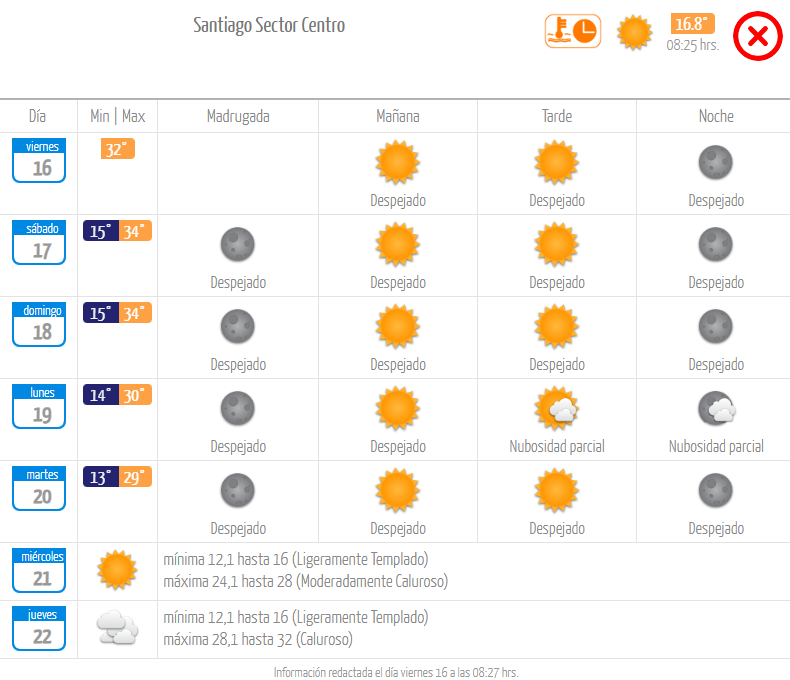
Task: Click the Madrugada column header
Action: coord(238,116)
